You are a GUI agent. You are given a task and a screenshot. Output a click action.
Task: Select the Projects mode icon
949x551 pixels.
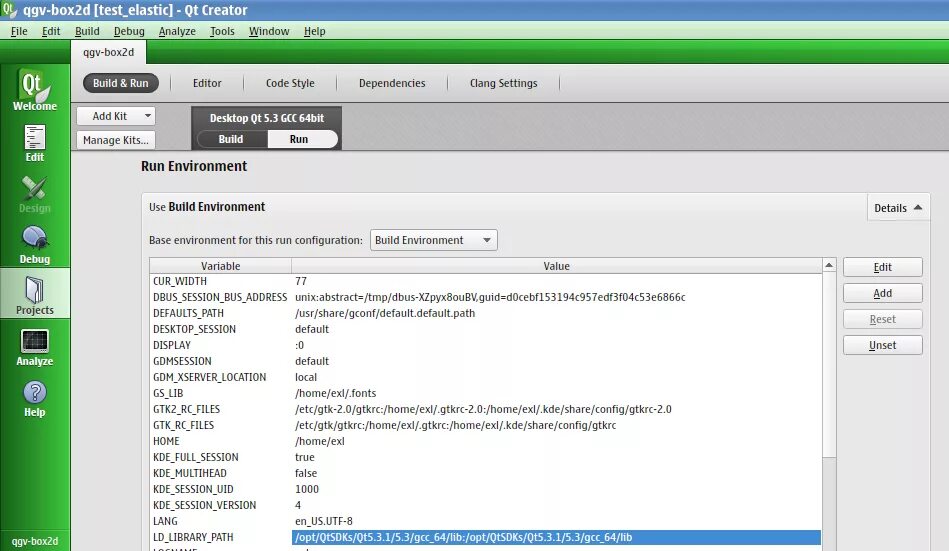[34, 296]
